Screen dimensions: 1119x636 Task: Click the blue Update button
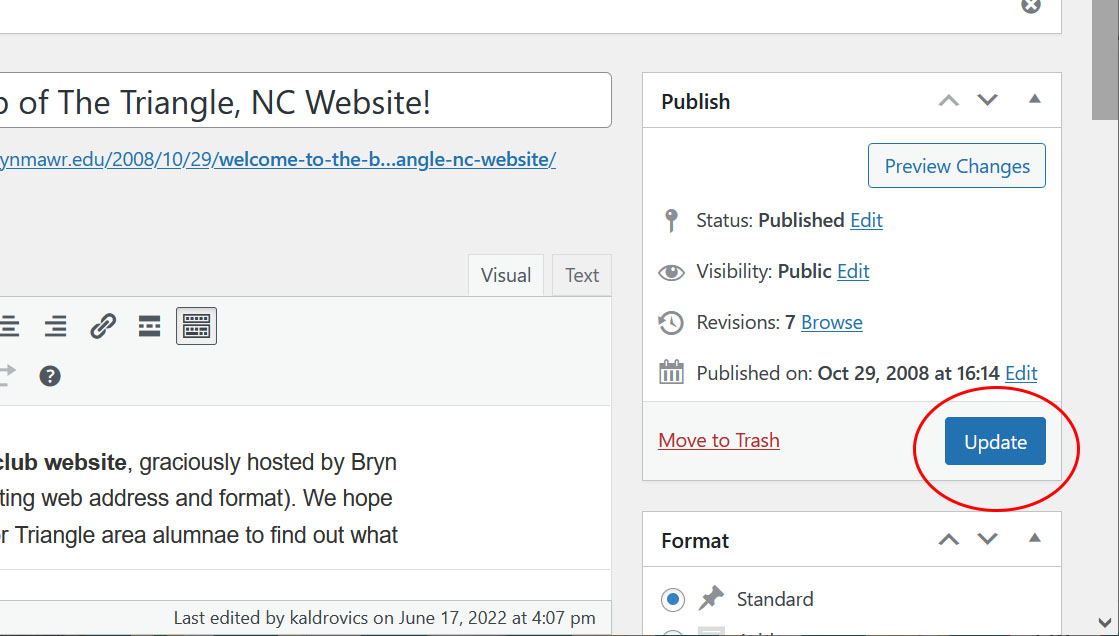pyautogui.click(x=995, y=442)
